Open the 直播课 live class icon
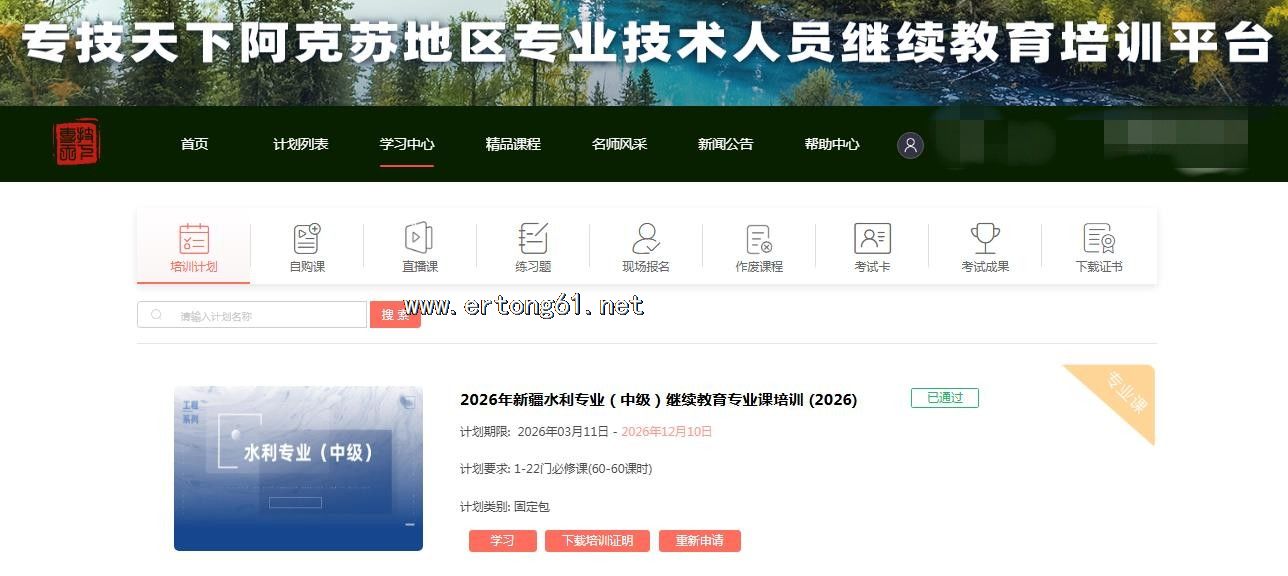The image size is (1288, 576). pyautogui.click(x=419, y=238)
